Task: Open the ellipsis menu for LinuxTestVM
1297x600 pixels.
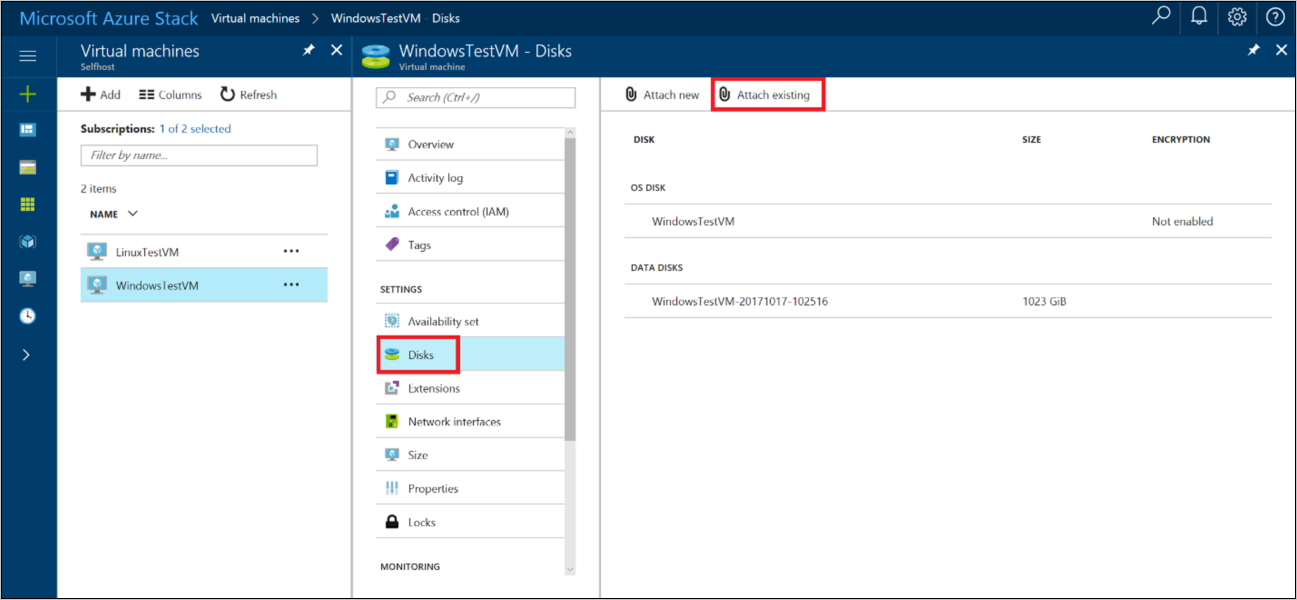Action: coord(291,249)
